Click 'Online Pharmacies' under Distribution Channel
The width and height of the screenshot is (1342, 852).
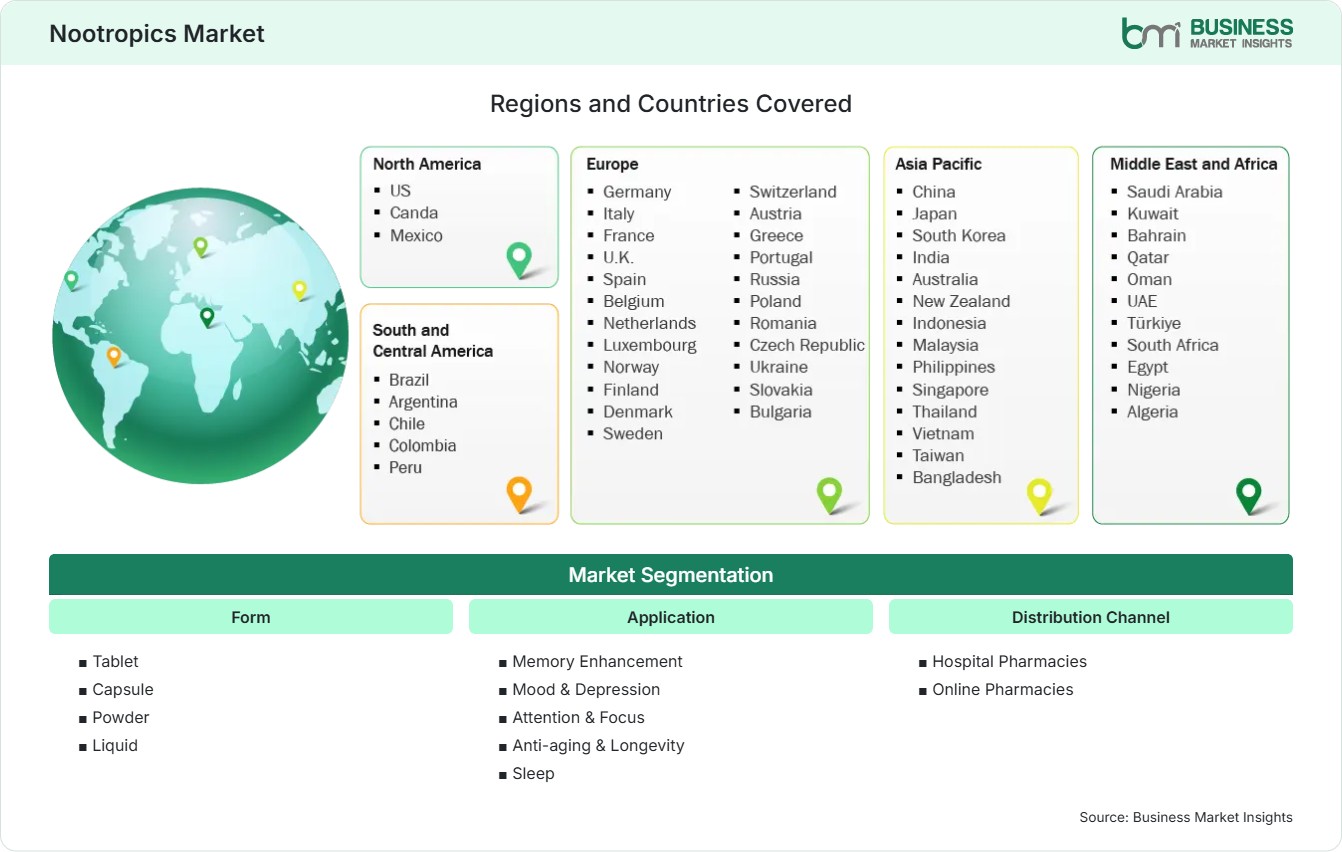tap(1003, 689)
